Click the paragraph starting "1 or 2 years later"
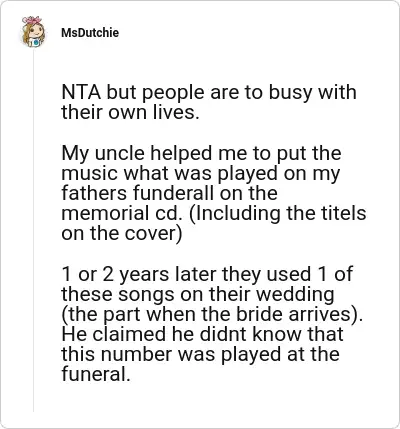400x429 pixels. coord(212,324)
